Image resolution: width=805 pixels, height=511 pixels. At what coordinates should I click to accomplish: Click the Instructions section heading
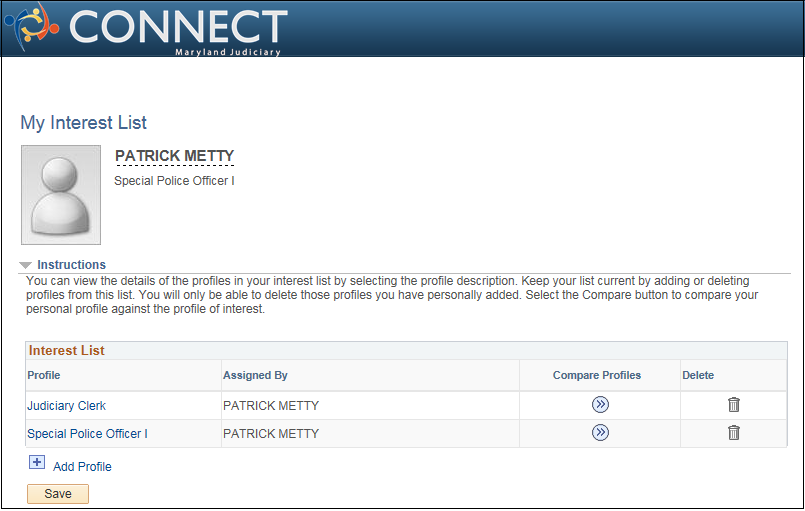tap(71, 264)
